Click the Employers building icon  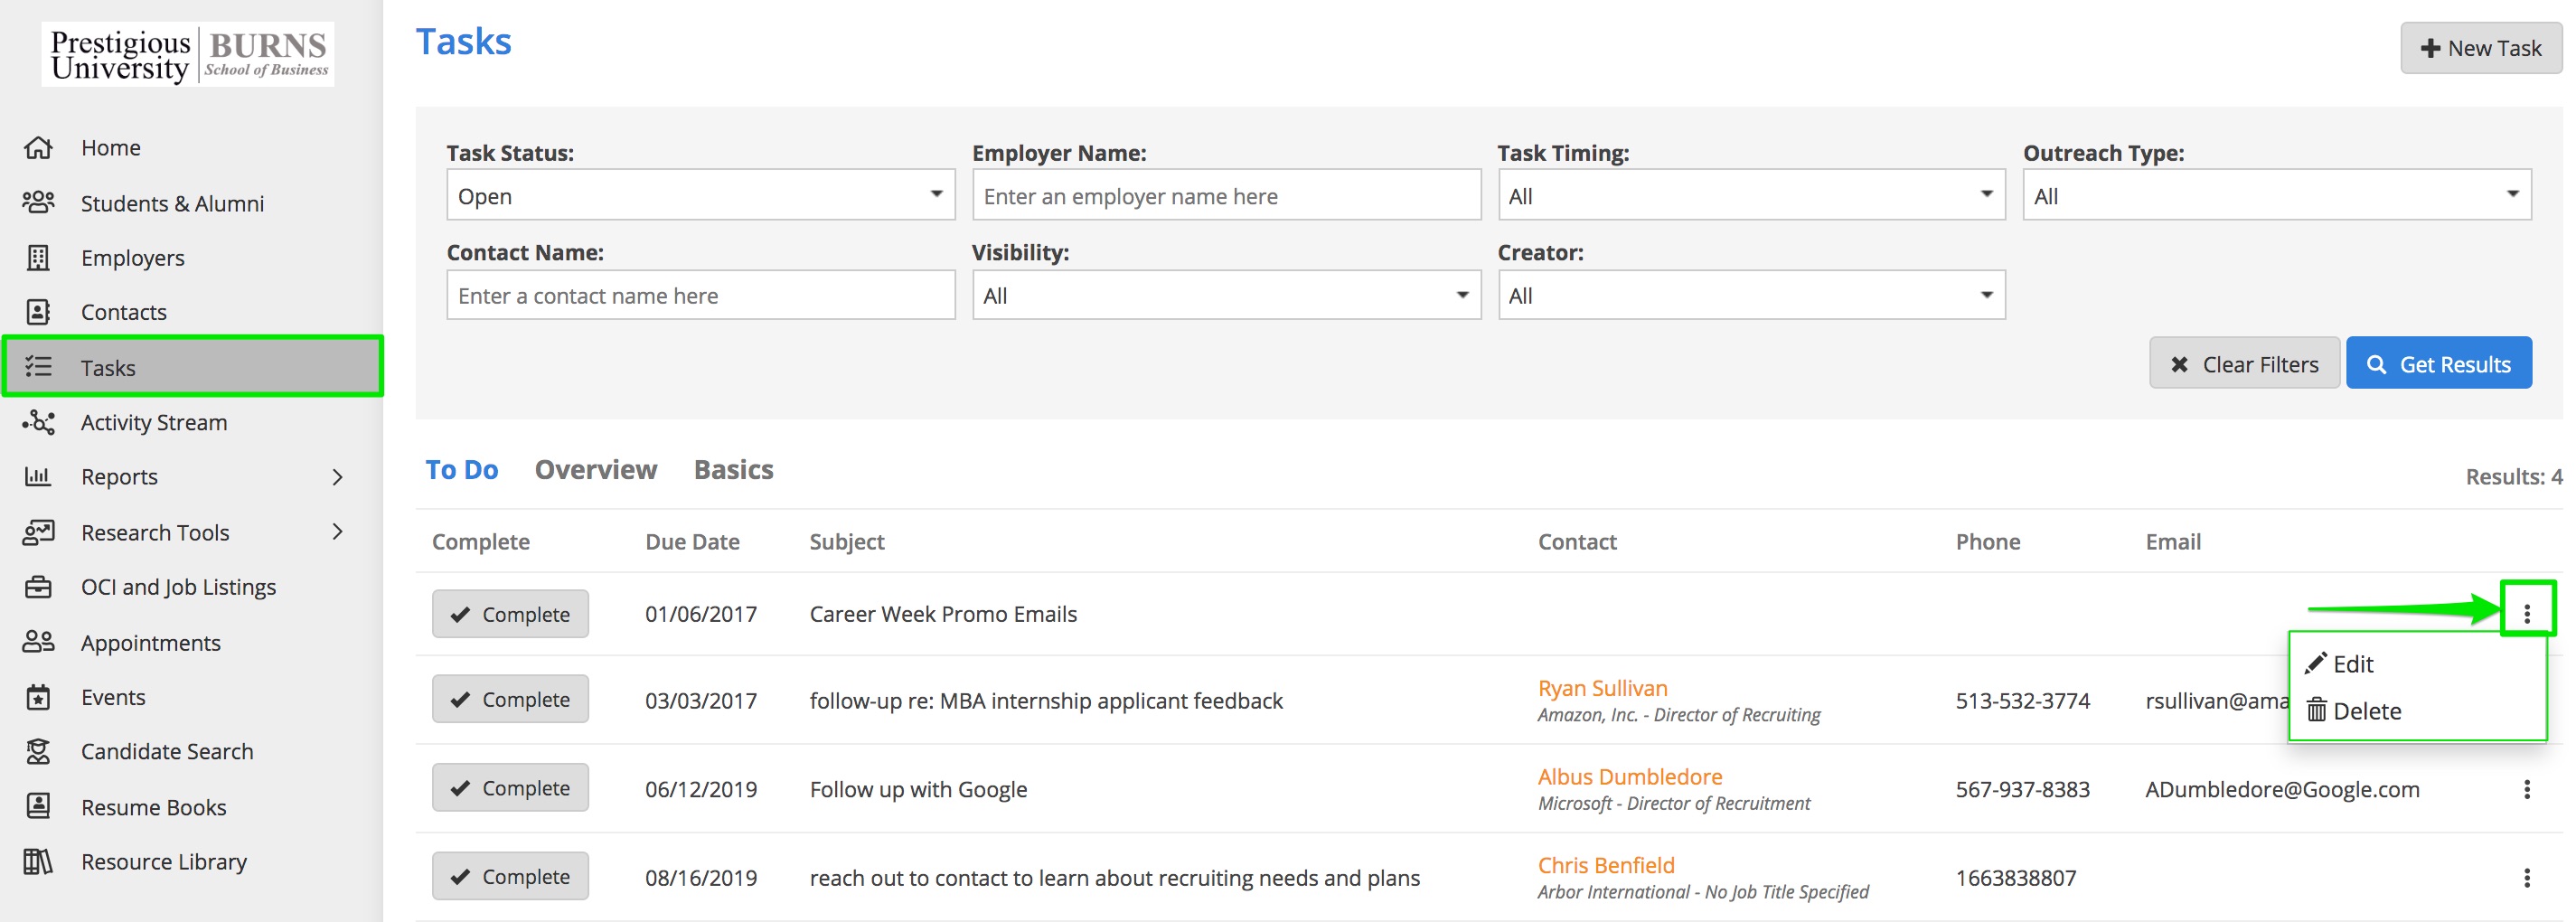38,258
